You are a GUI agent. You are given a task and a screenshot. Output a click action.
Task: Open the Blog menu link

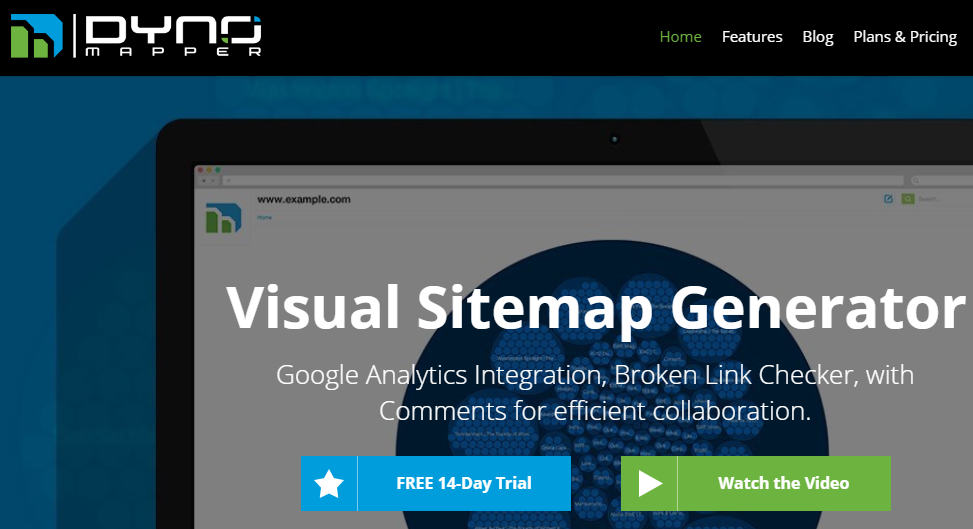coord(817,37)
